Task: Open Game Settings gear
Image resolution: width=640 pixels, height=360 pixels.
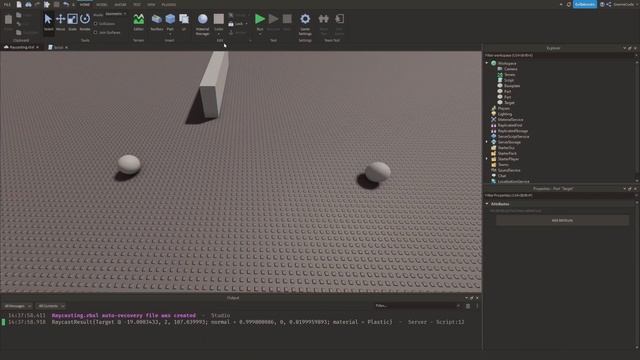Action: [x=305, y=19]
